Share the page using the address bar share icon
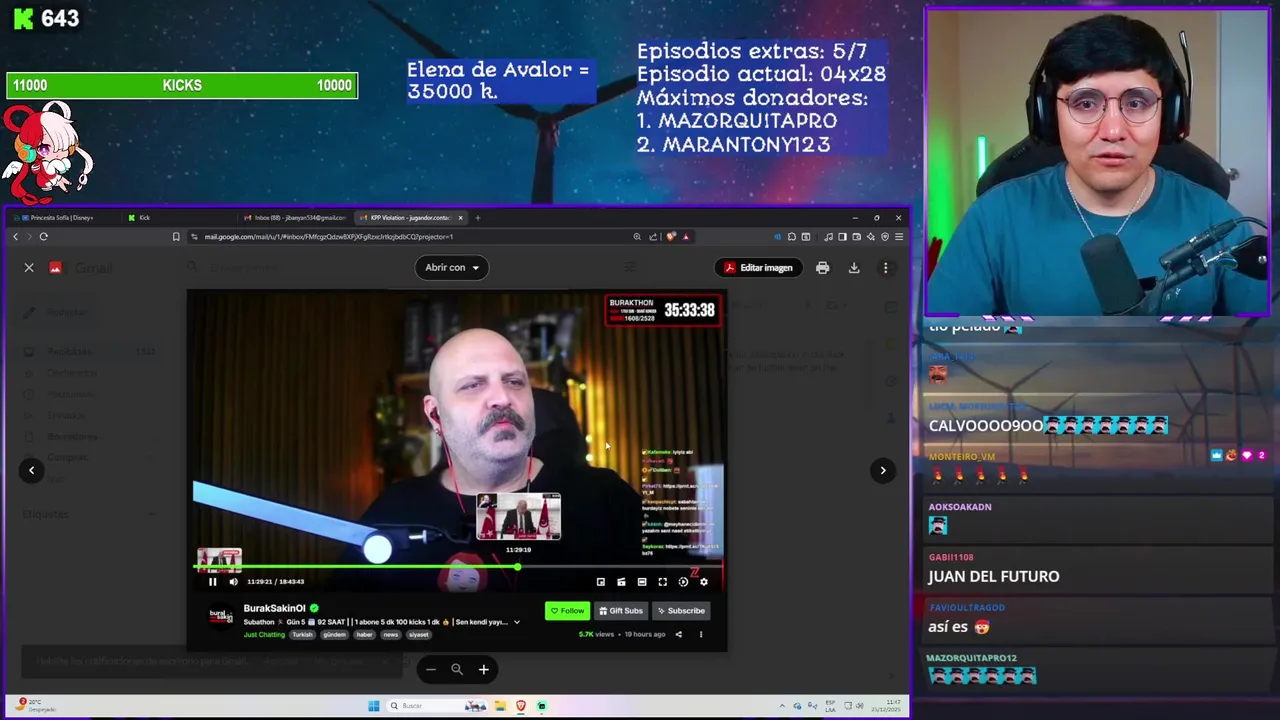 [x=653, y=236]
